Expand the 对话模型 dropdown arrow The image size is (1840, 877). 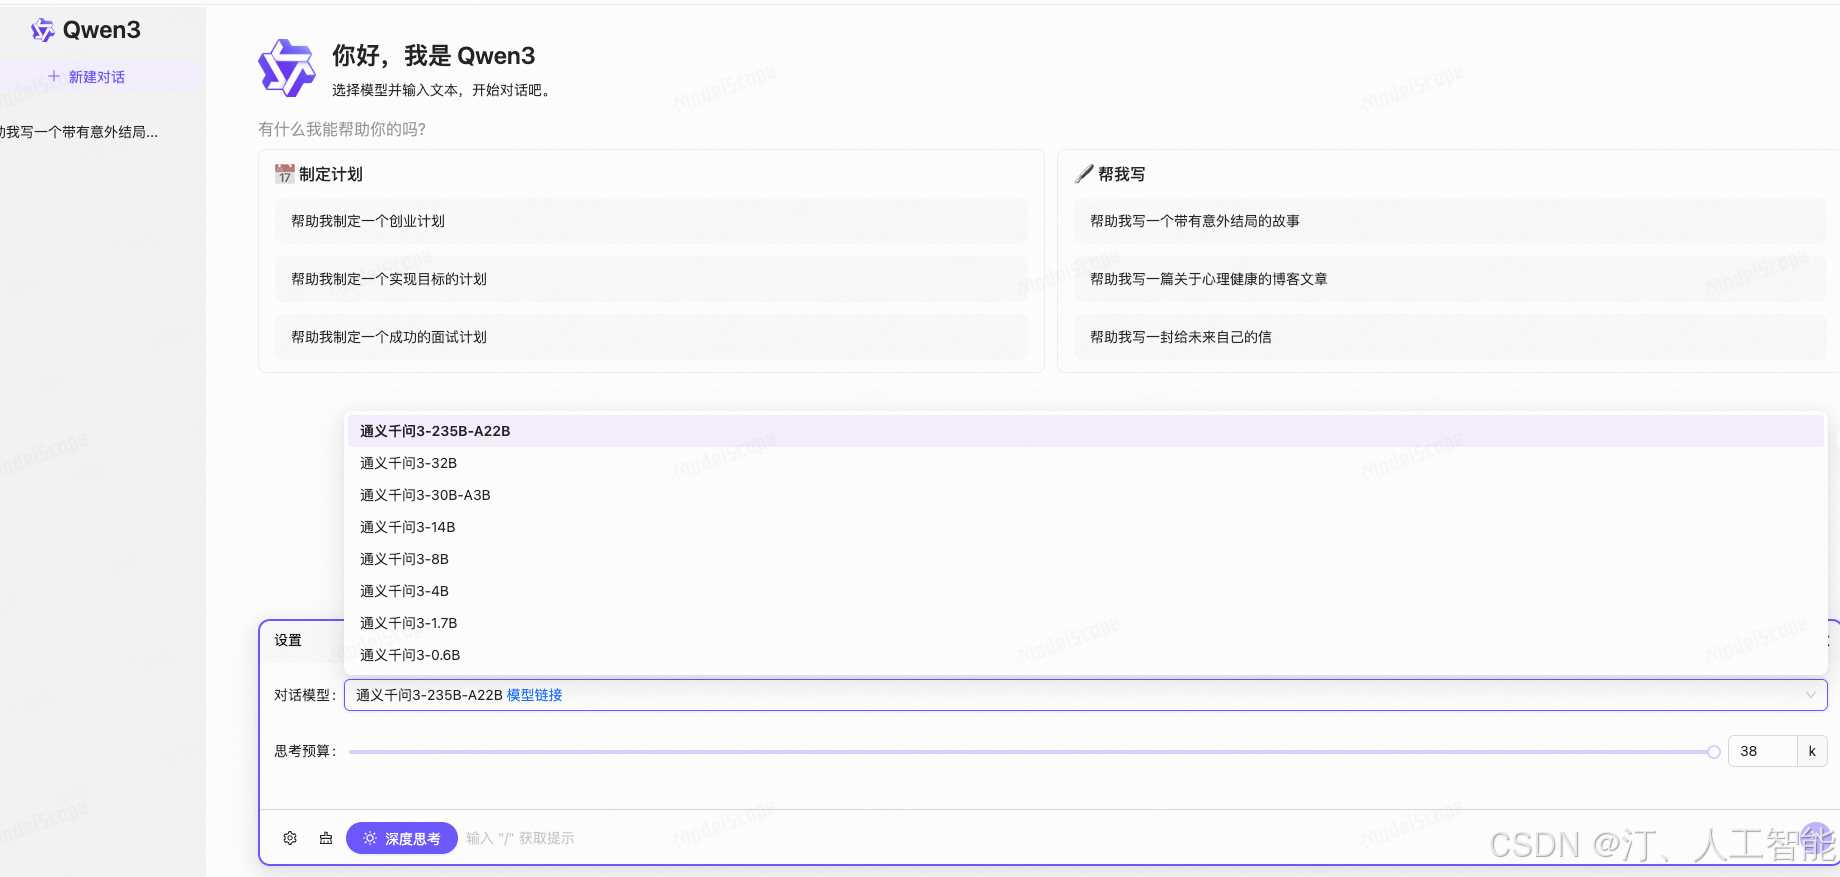point(1810,695)
